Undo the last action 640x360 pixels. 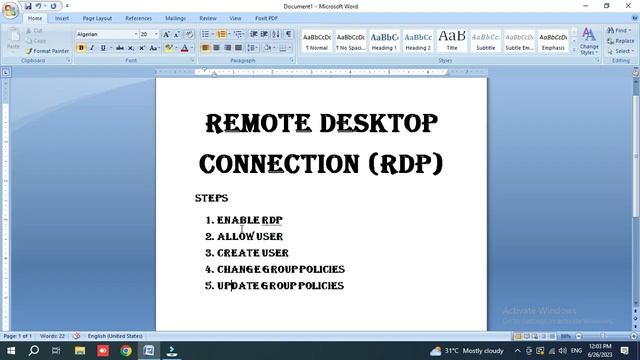[38, 6]
